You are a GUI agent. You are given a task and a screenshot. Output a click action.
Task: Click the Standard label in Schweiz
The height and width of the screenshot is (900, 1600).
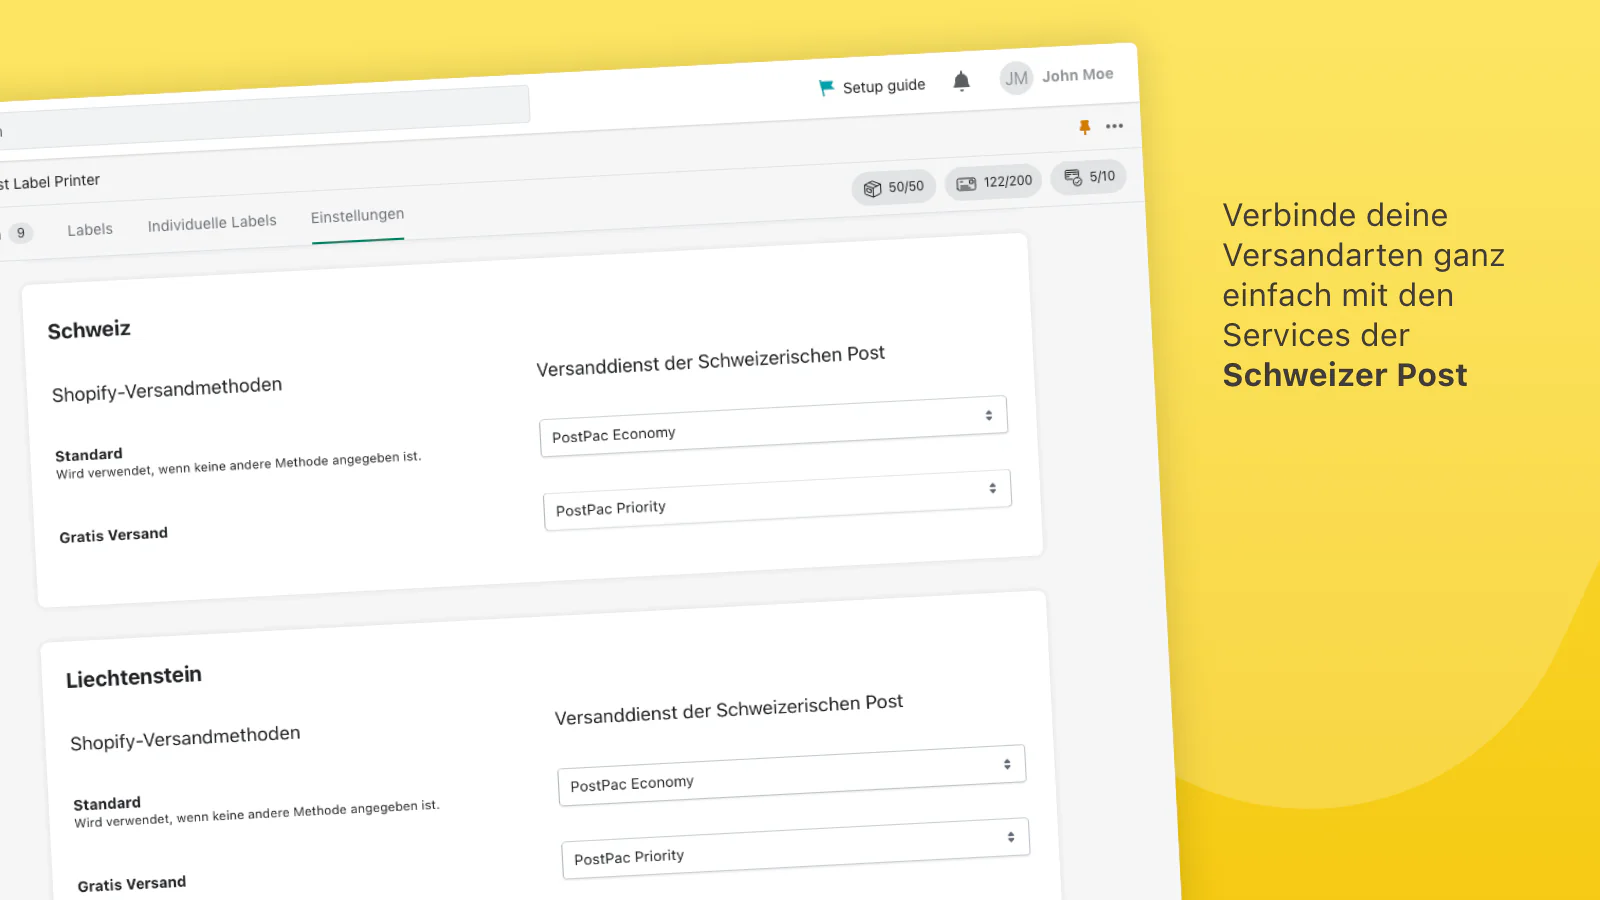89,455
